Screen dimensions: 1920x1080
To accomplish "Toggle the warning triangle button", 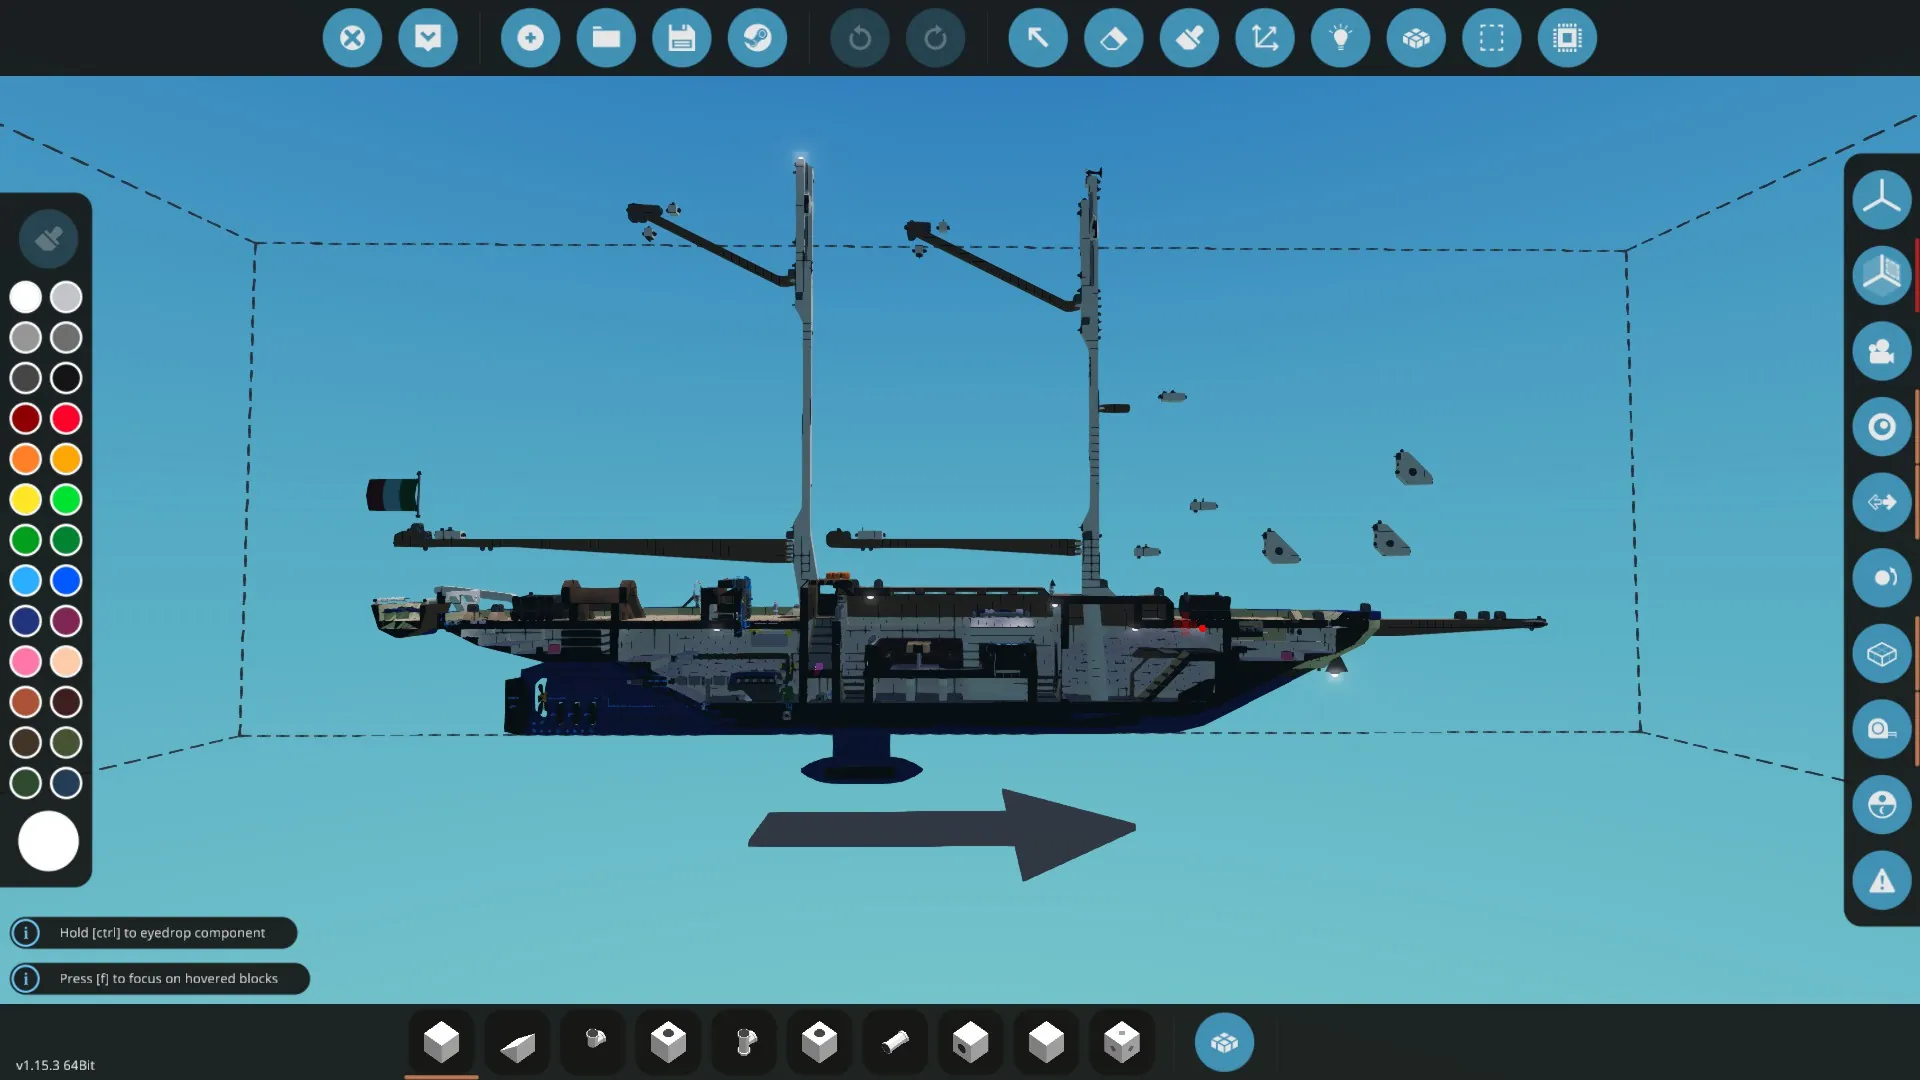I will [x=1881, y=881].
